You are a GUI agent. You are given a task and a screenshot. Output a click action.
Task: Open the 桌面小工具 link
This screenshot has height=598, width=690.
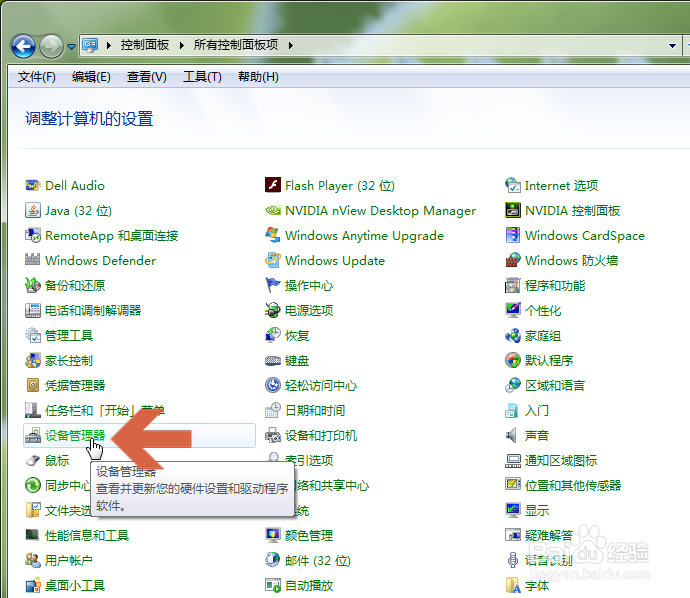(75, 586)
